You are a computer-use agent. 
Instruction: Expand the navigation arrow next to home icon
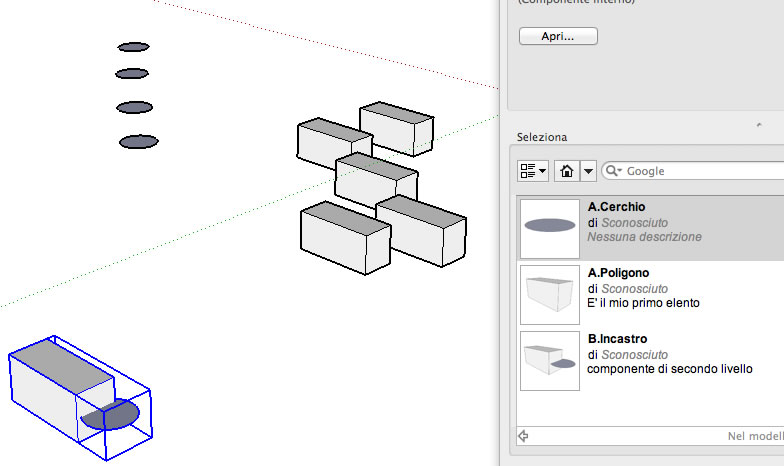pos(588,171)
